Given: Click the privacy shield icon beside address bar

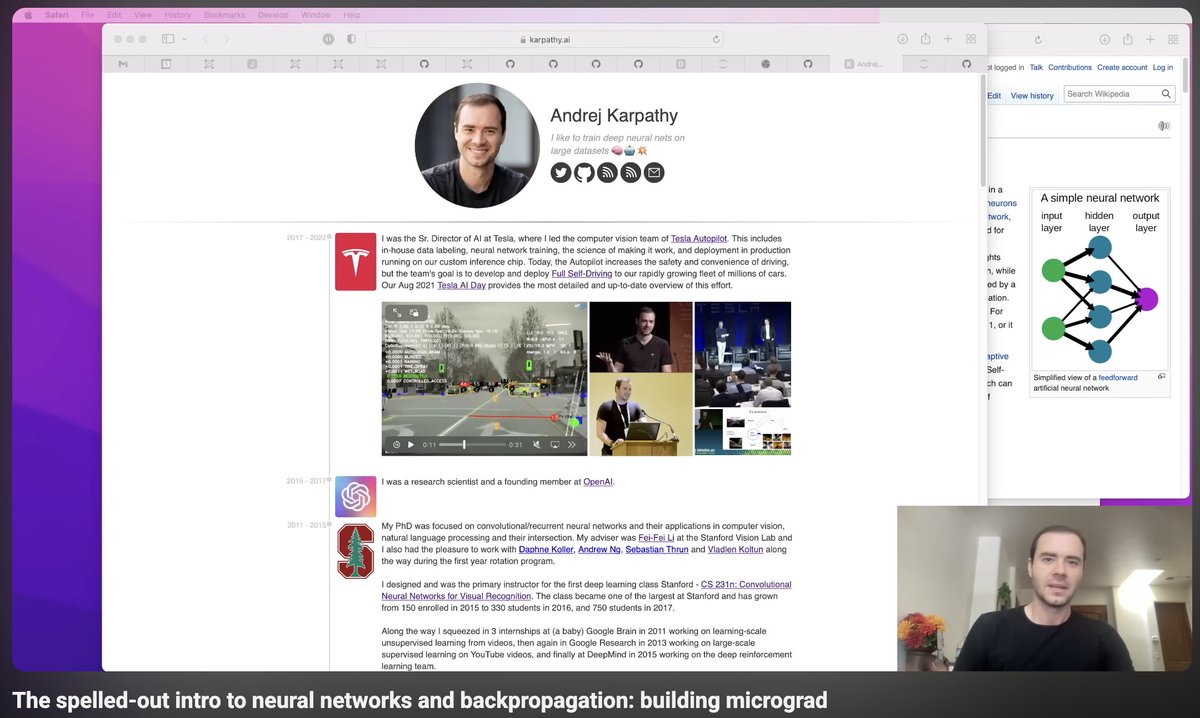Looking at the screenshot, I should tap(351, 39).
